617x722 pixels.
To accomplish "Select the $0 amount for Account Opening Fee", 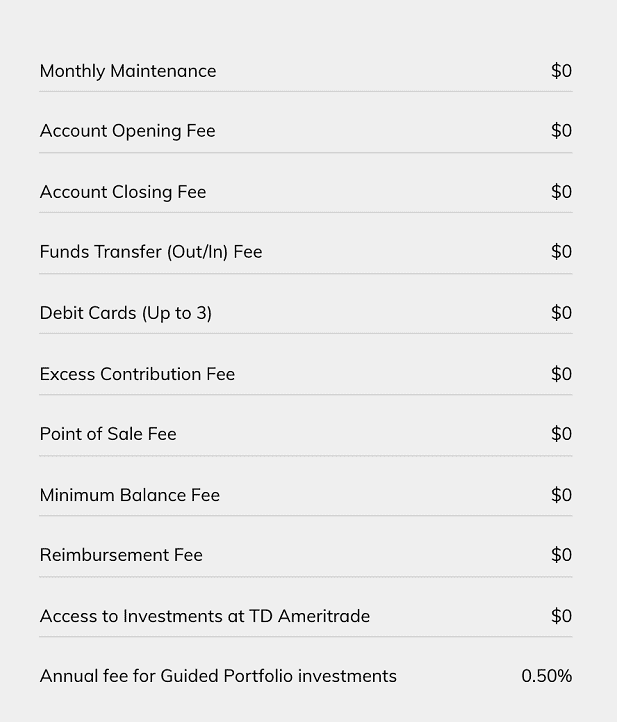I will (x=561, y=131).
